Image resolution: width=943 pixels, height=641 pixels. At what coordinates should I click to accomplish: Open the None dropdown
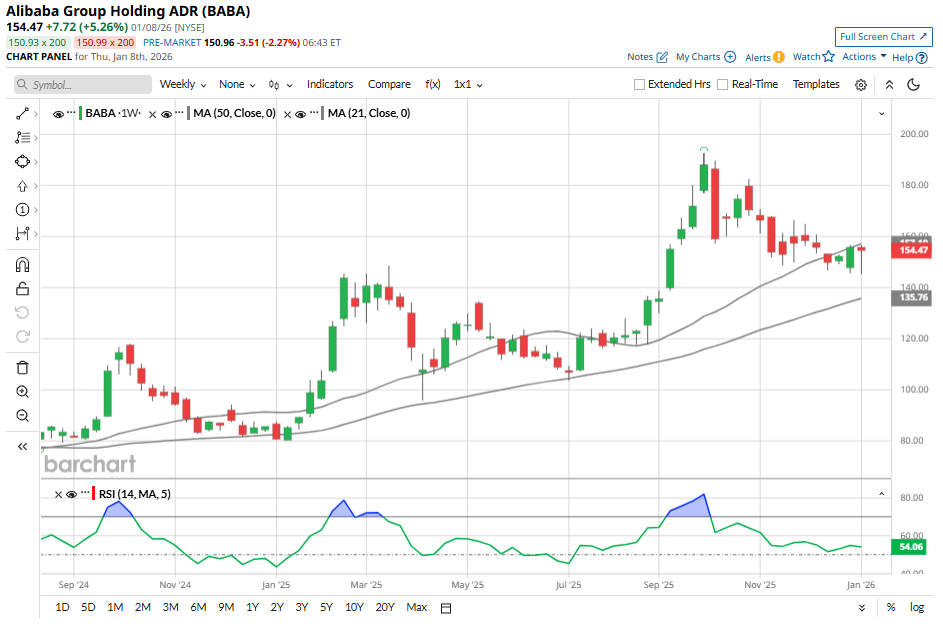(x=237, y=85)
